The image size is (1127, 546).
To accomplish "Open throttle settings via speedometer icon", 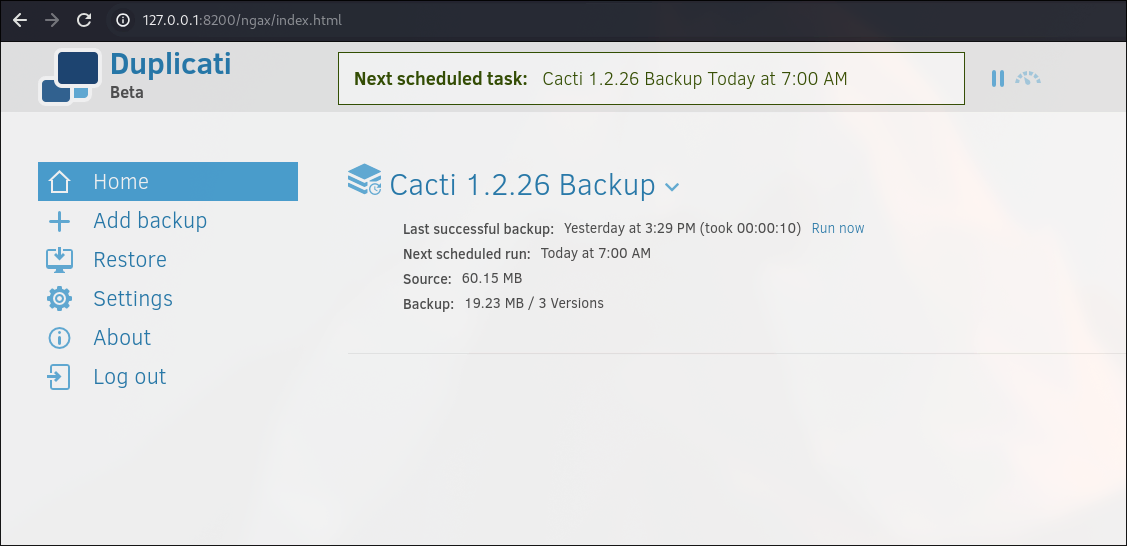I will pos(1028,78).
